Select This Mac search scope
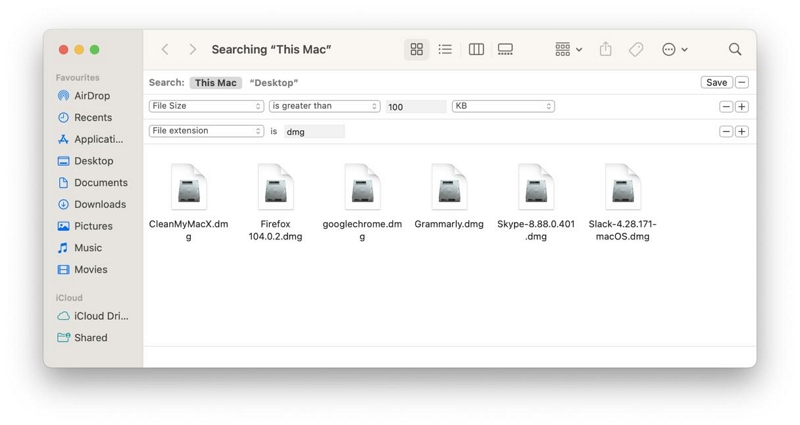Image resolution: width=800 pixels, height=425 pixels. [215, 83]
